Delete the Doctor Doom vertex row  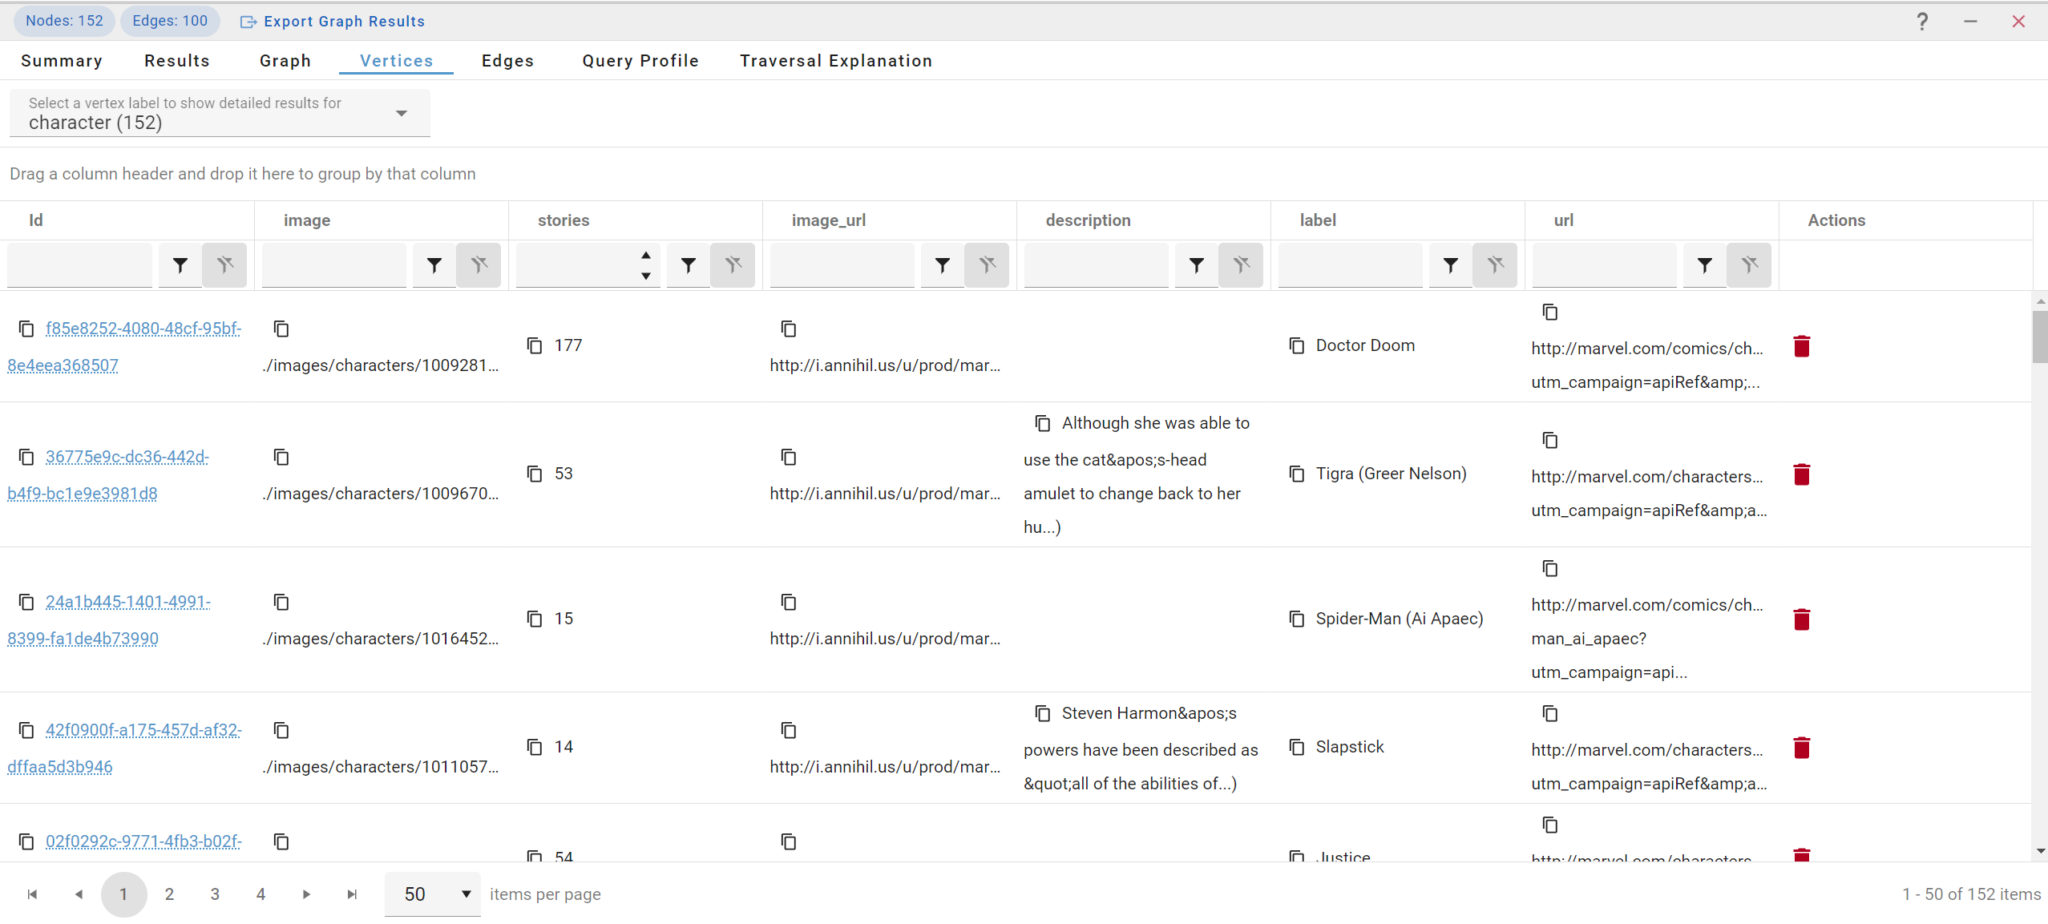[1801, 346]
